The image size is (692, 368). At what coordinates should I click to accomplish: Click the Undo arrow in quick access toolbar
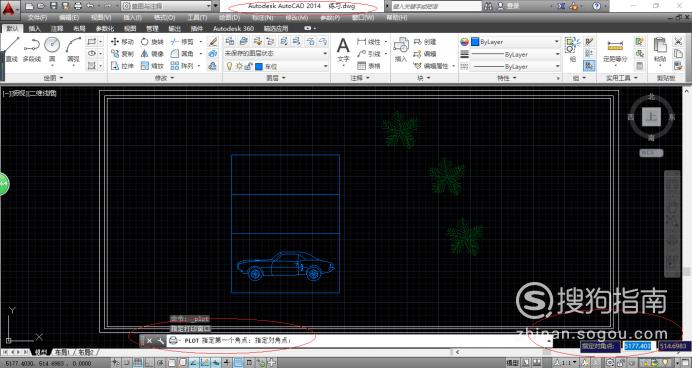[90, 6]
